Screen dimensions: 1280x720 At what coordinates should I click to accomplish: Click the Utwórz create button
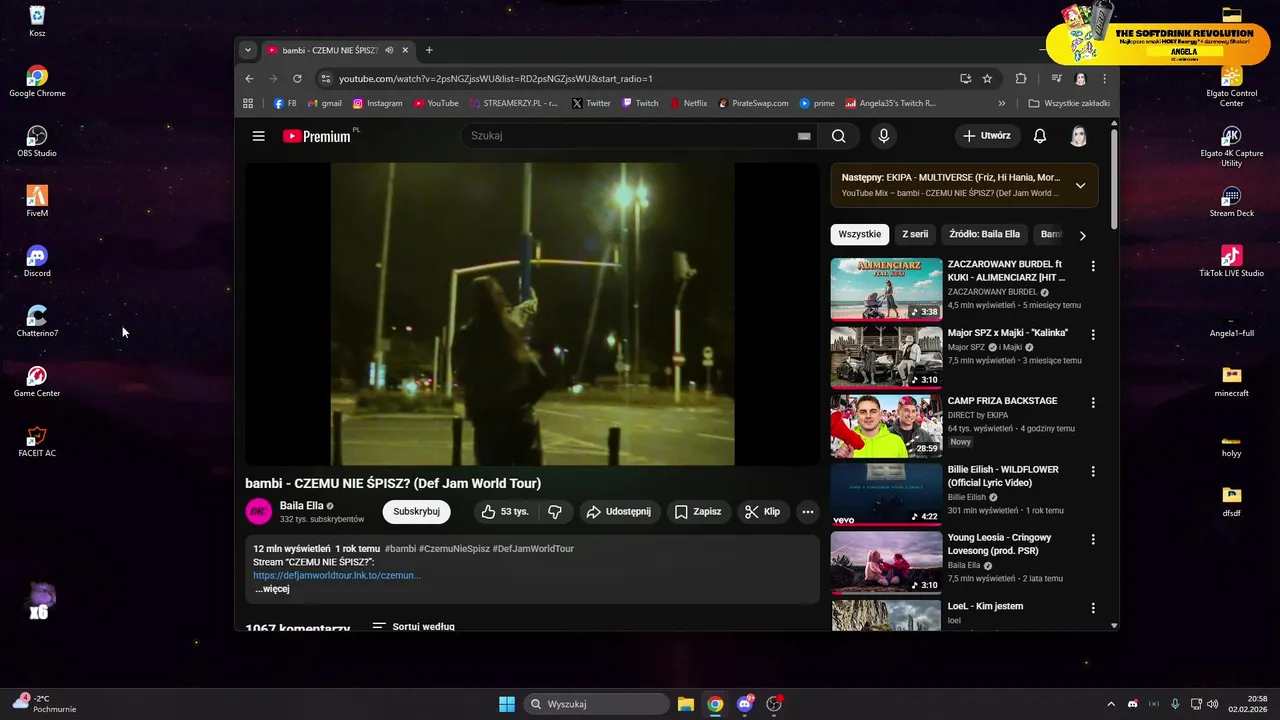pos(986,136)
